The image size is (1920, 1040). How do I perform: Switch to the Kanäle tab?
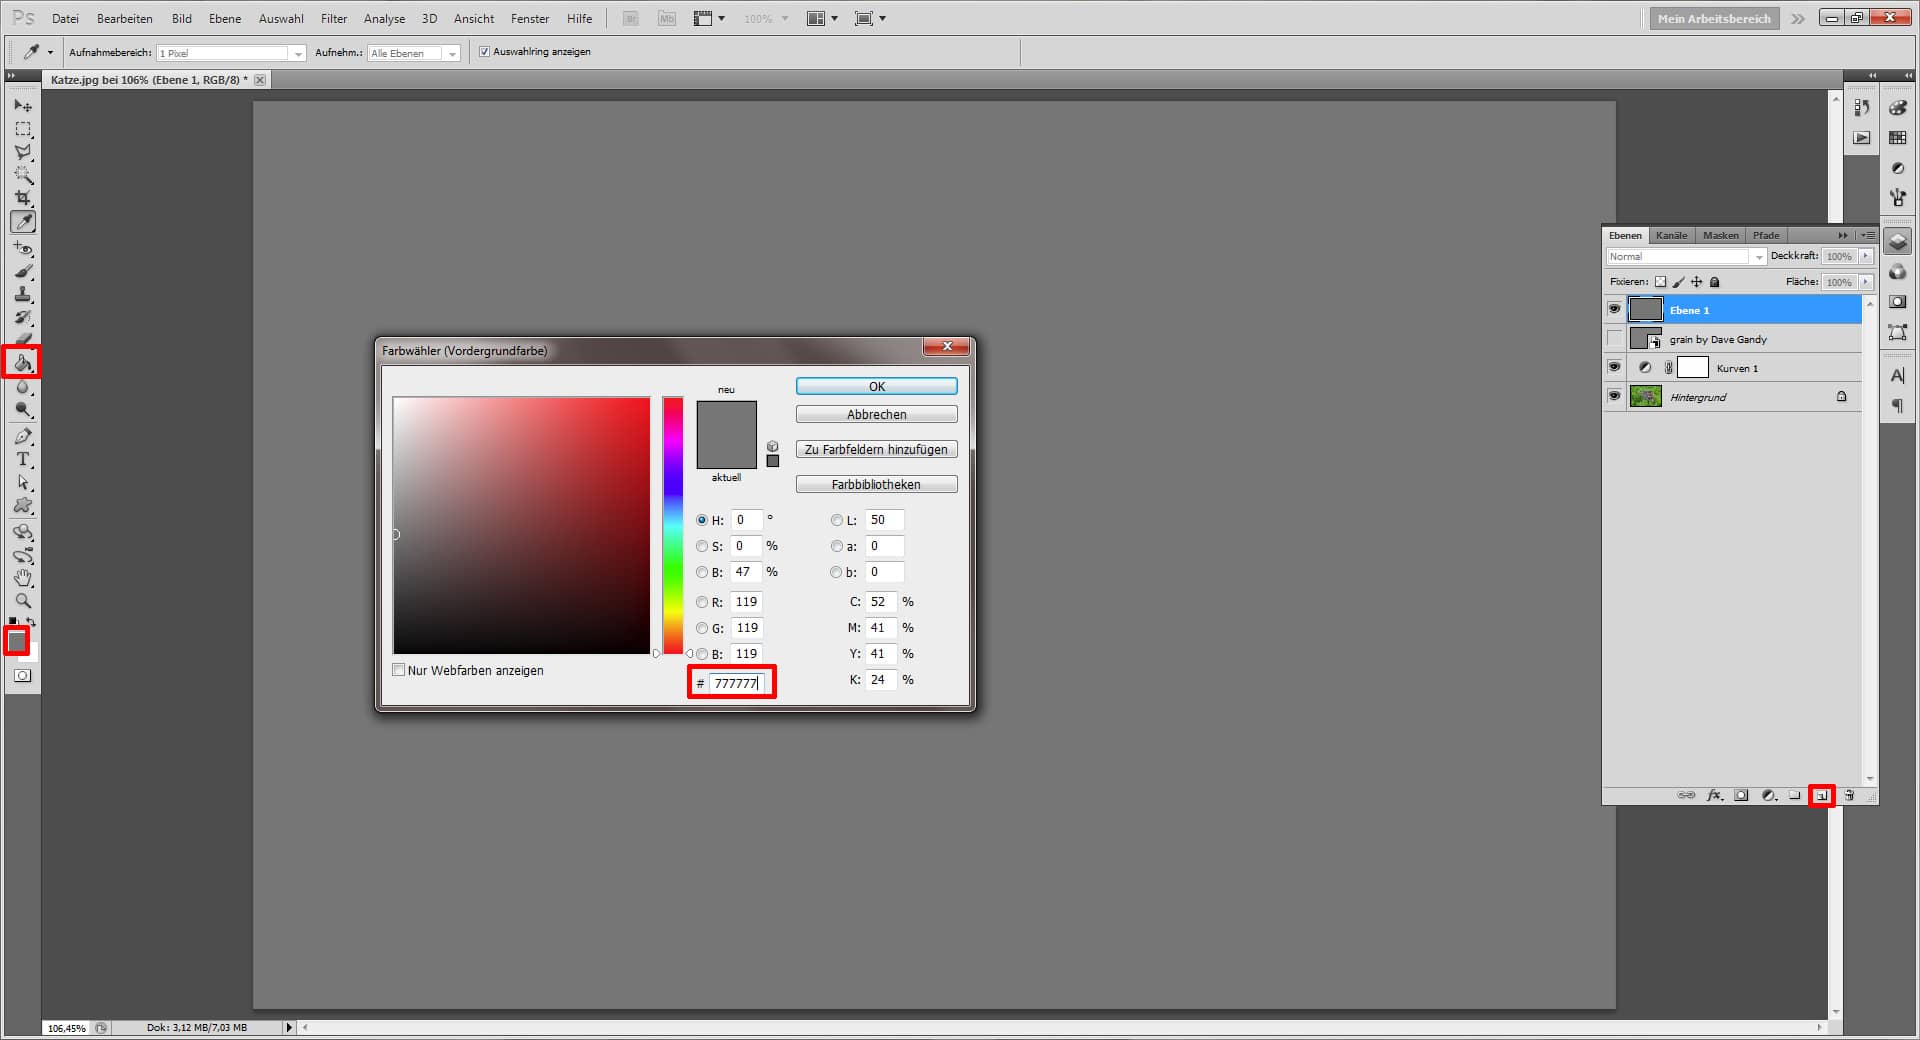point(1670,235)
